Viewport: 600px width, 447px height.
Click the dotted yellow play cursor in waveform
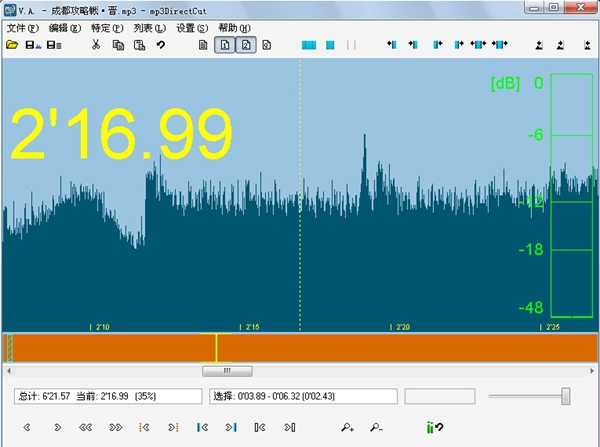pos(300,195)
